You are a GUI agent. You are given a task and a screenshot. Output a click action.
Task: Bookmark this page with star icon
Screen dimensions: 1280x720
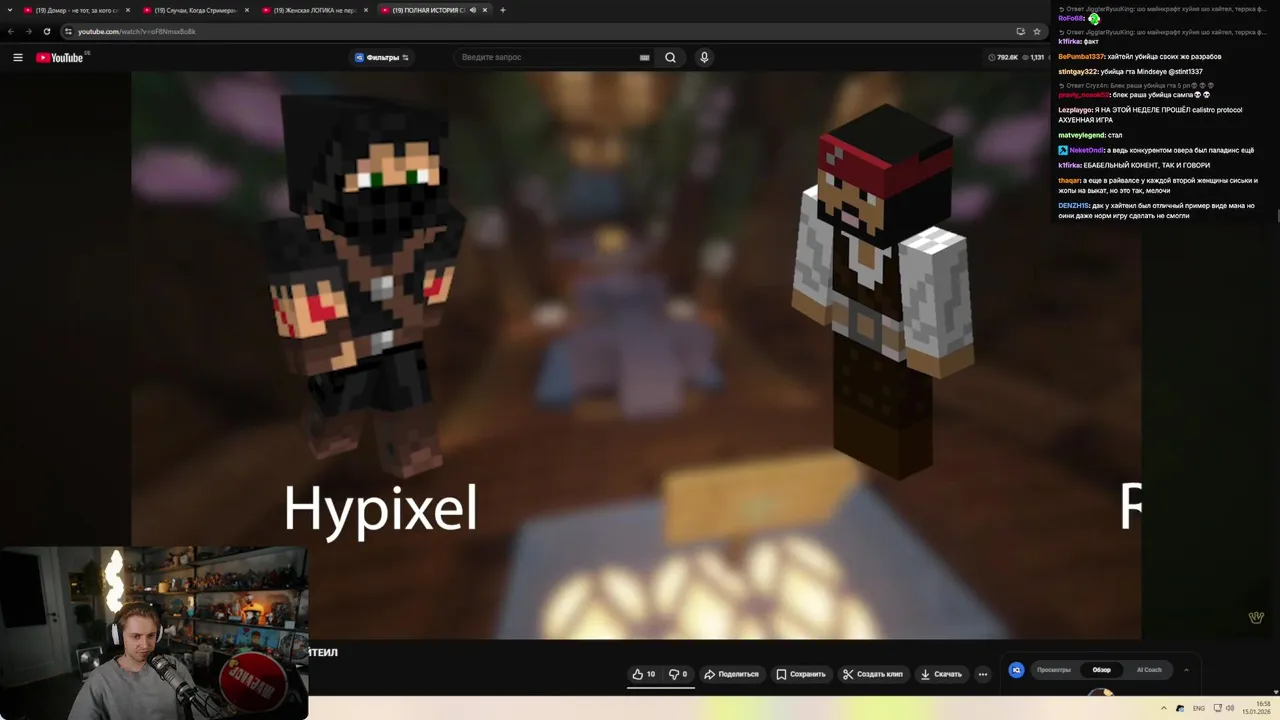1037,31
